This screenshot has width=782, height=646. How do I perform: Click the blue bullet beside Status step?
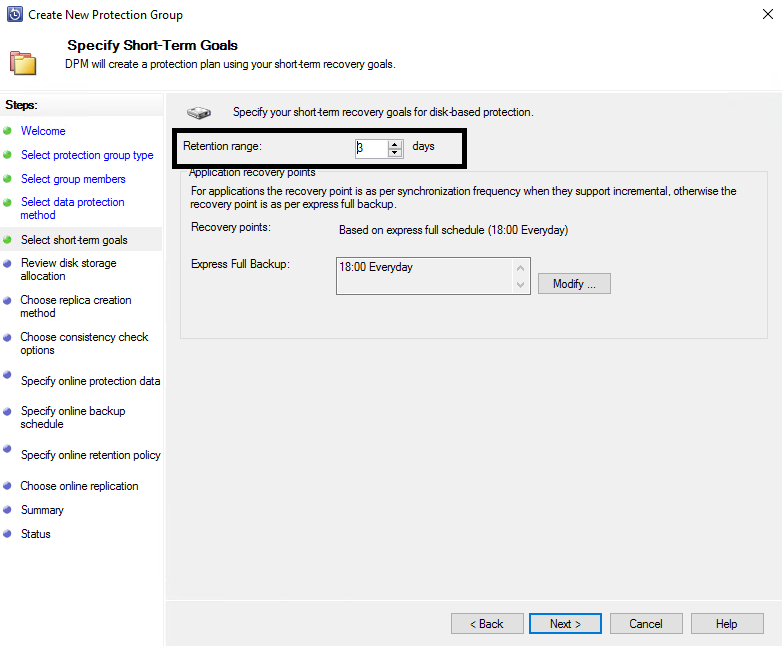click(x=7, y=534)
